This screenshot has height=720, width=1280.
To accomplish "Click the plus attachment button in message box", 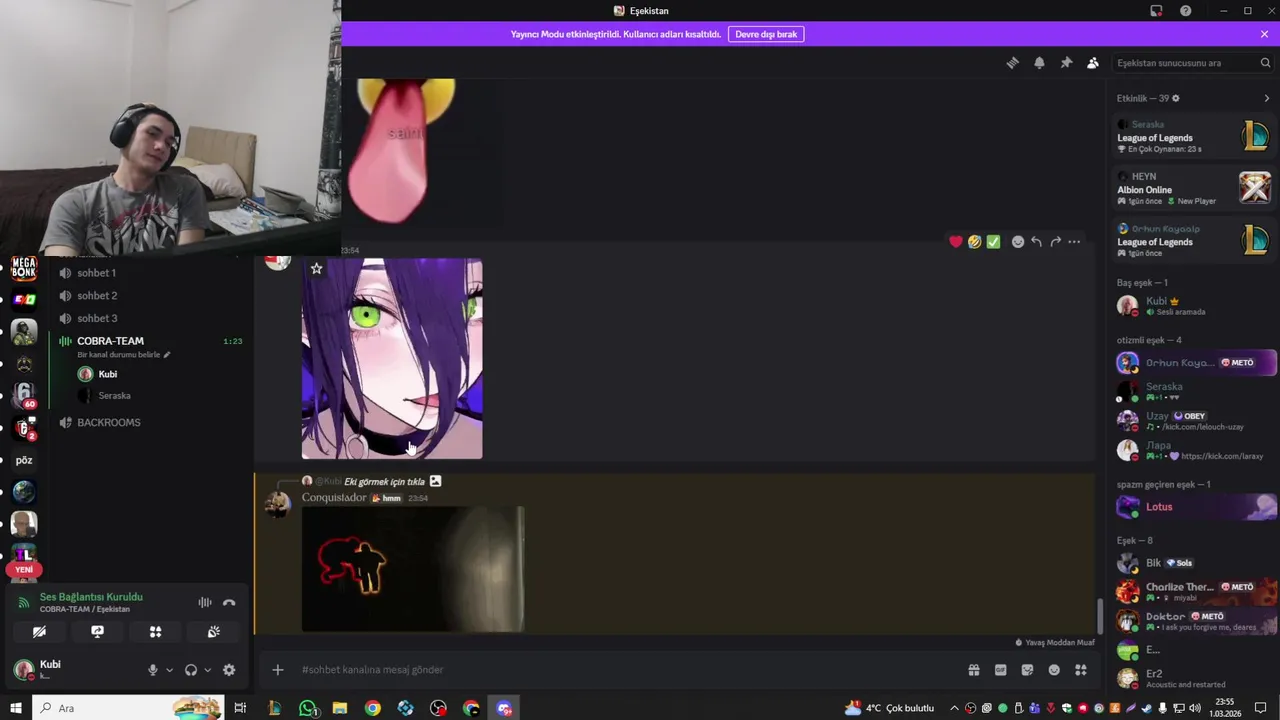I will click(x=277, y=670).
